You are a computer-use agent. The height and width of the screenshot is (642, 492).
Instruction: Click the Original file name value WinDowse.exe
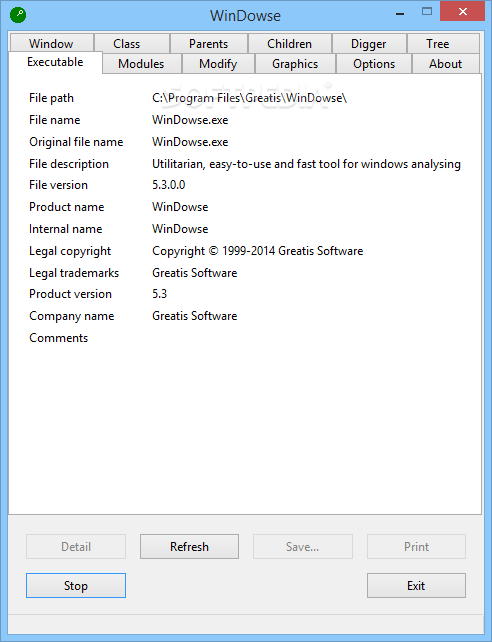190,142
